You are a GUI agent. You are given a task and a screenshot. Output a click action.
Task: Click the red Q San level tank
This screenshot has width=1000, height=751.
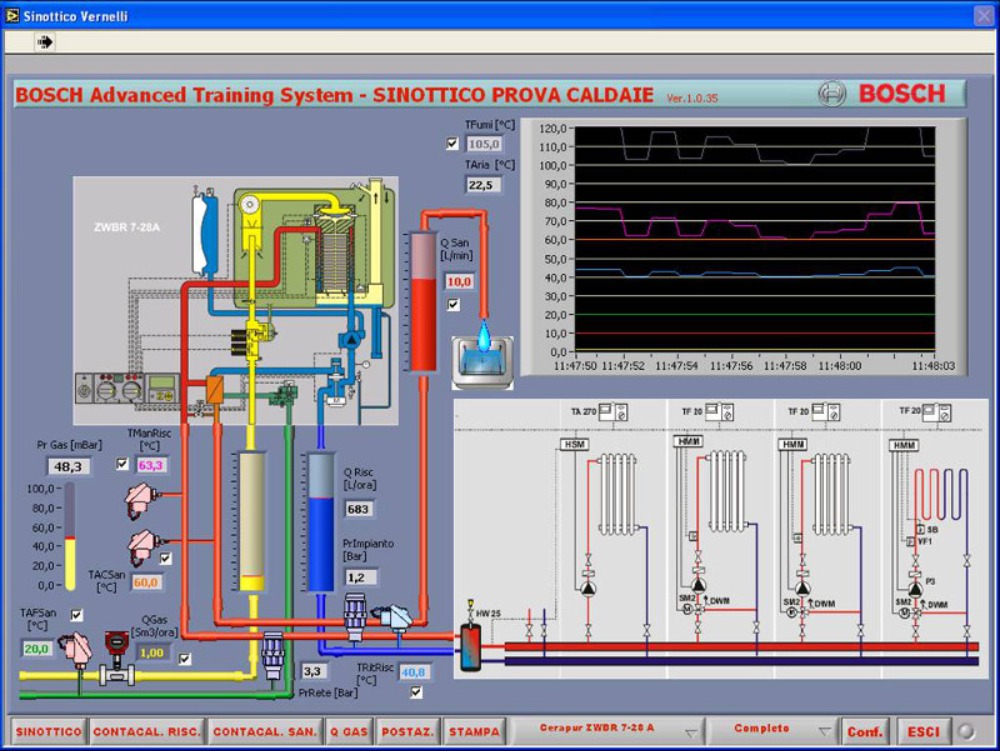[423, 301]
